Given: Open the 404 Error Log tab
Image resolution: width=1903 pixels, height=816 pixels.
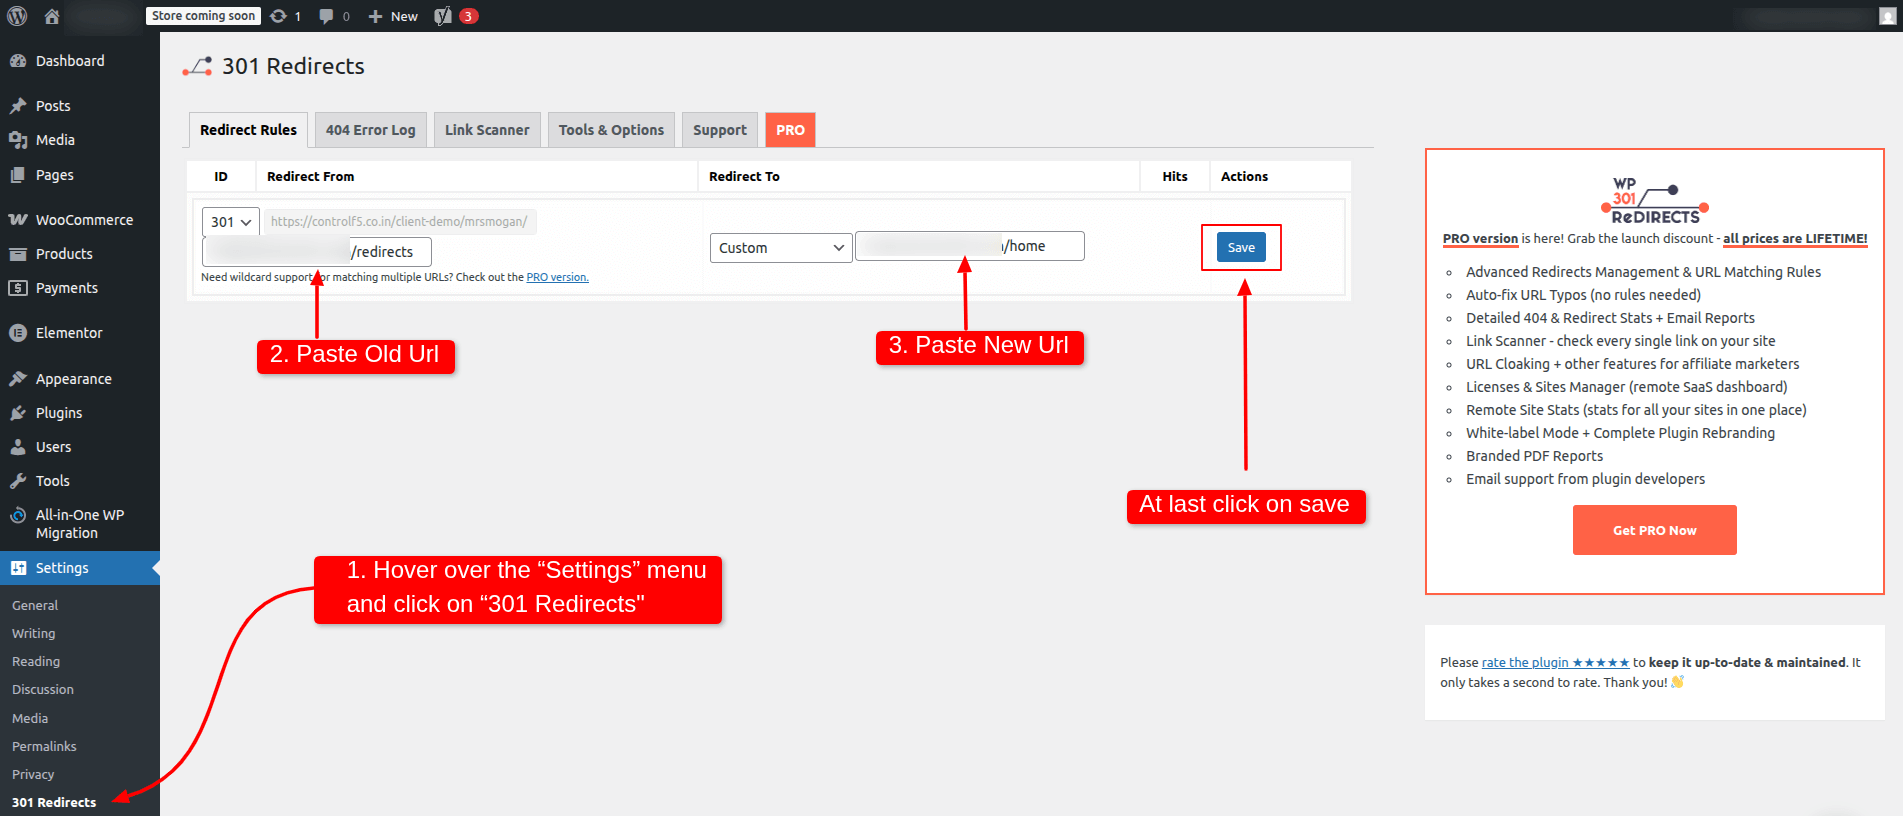Looking at the screenshot, I should coord(371,130).
